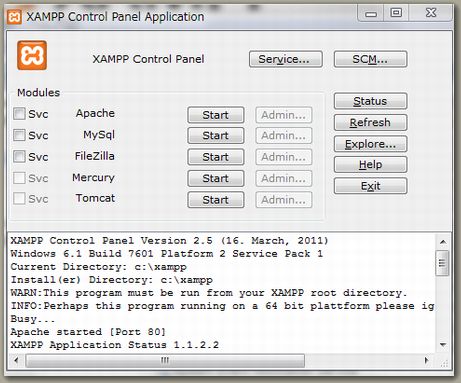The image size is (461, 383).
Task: Click the 'Windows 6.1 Build 7601' log line
Action: (x=167, y=254)
